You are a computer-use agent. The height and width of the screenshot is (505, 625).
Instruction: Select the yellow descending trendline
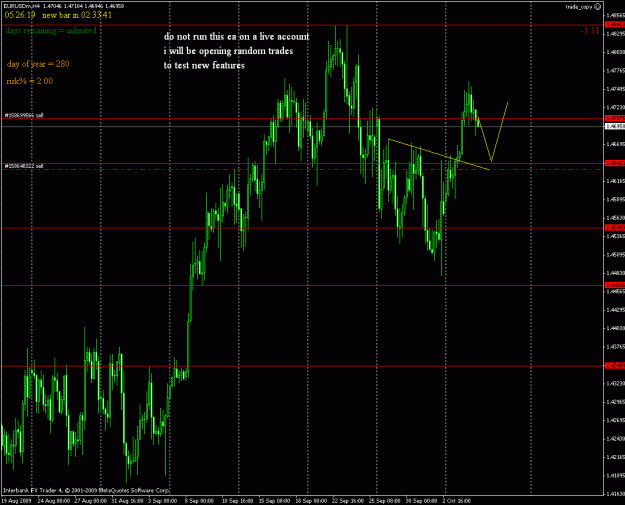(x=438, y=154)
